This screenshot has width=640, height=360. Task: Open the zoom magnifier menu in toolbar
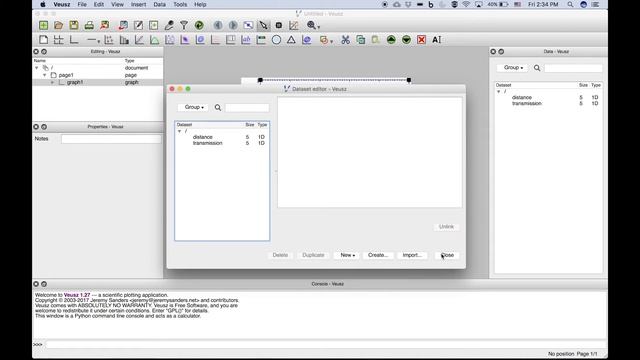[x=313, y=25]
